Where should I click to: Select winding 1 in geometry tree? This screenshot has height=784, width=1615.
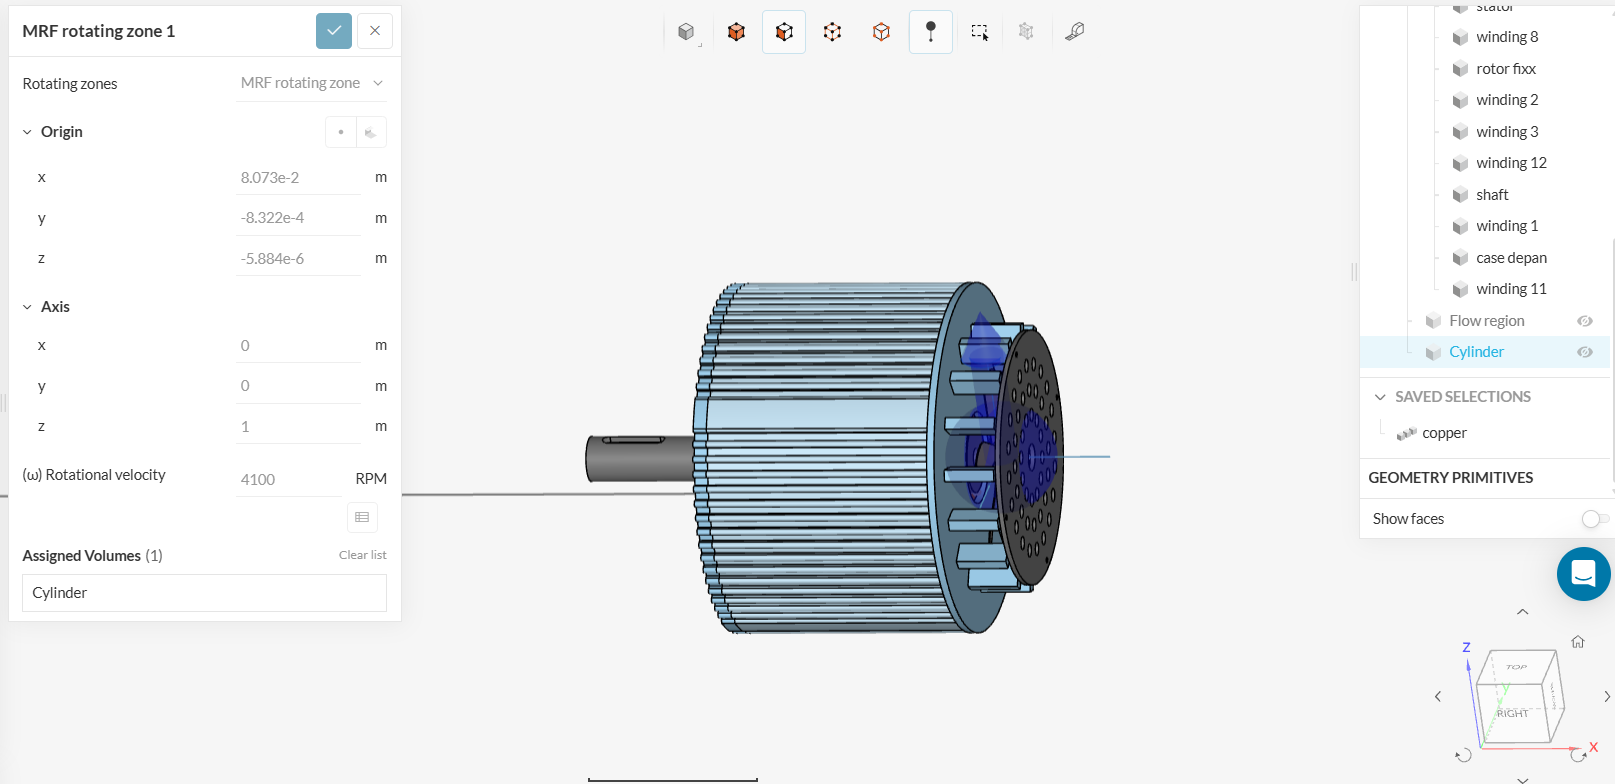1507,226
